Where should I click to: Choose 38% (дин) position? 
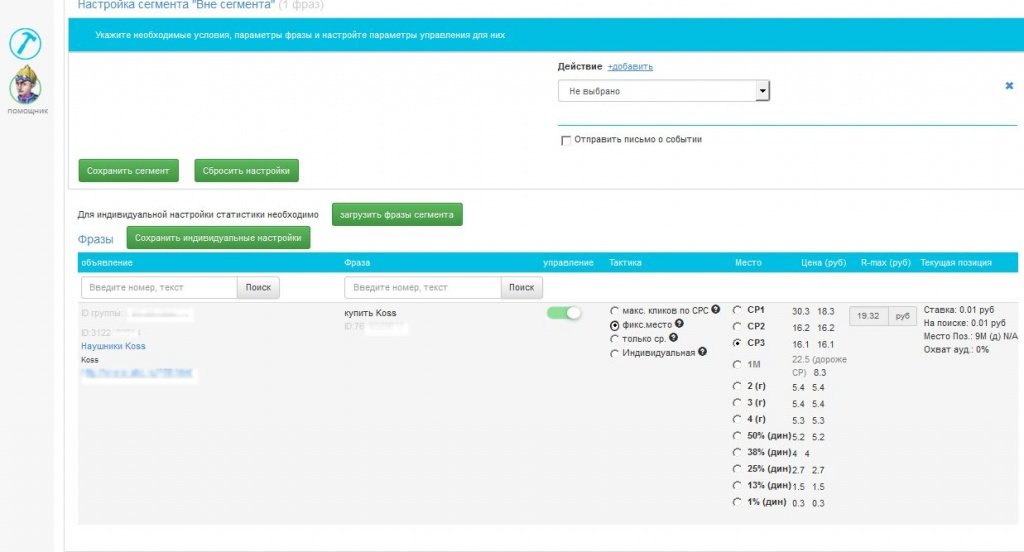coord(737,452)
